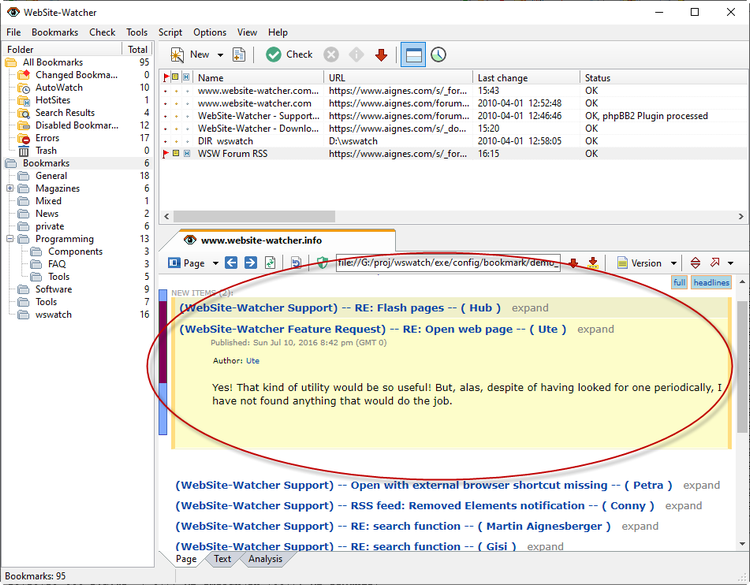The image size is (750, 585).
Task: Click the blue back arrow in browser toolbar
Action: [x=231, y=263]
